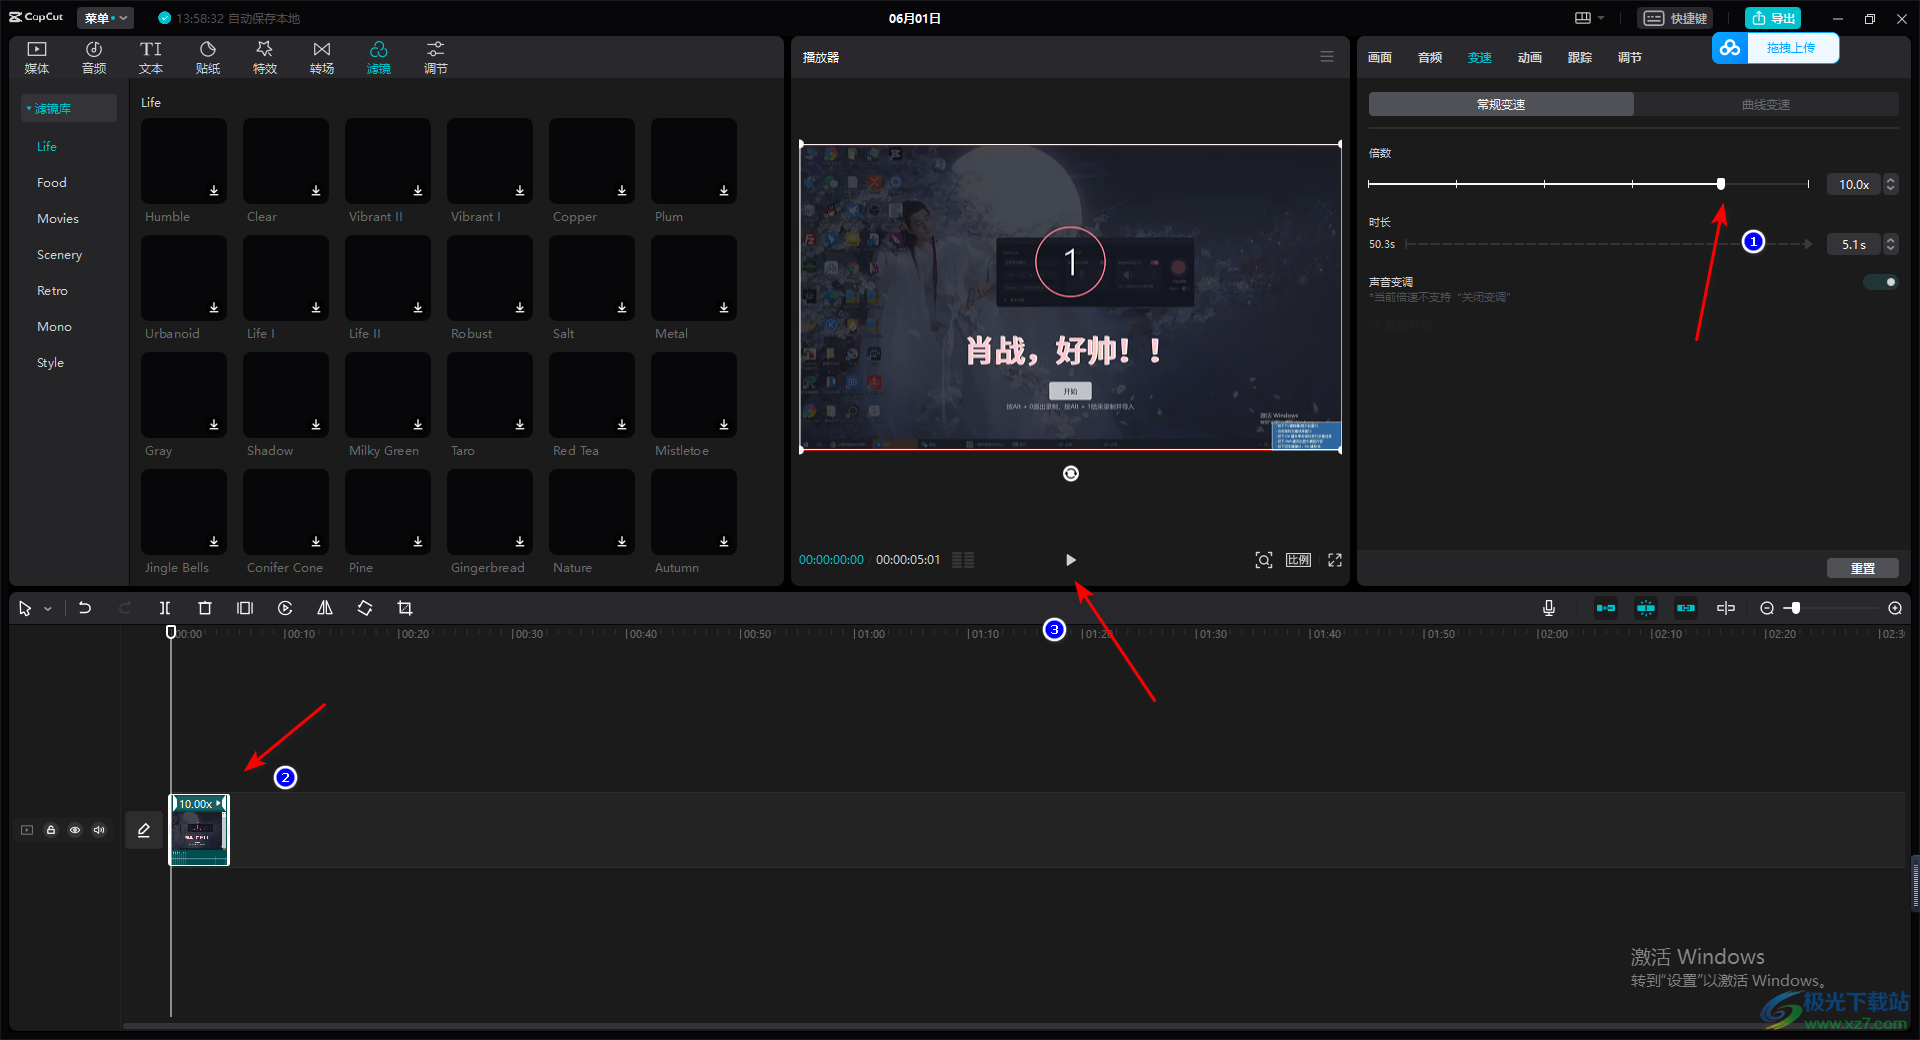This screenshot has width=1920, height=1040.
Task: Open the layout dropdown in title bar
Action: (x=1588, y=18)
